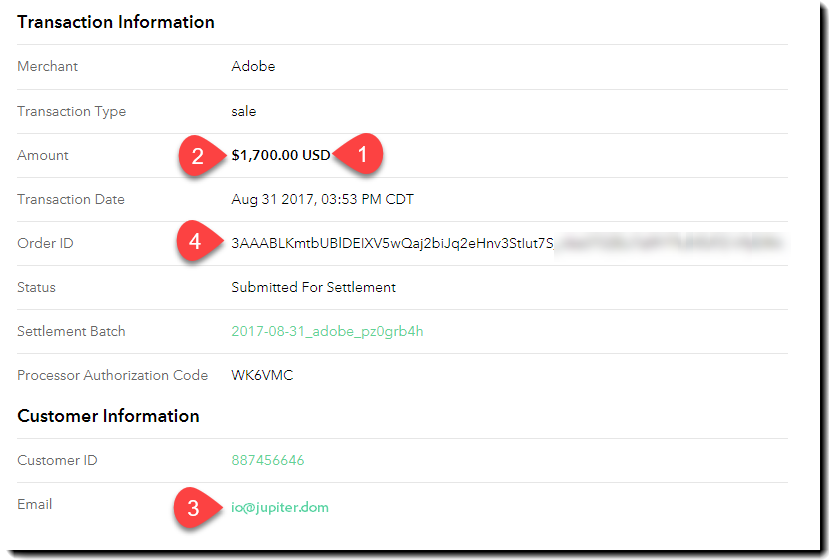Click the Order ID label
This screenshot has height=560, width=829.
(45, 243)
